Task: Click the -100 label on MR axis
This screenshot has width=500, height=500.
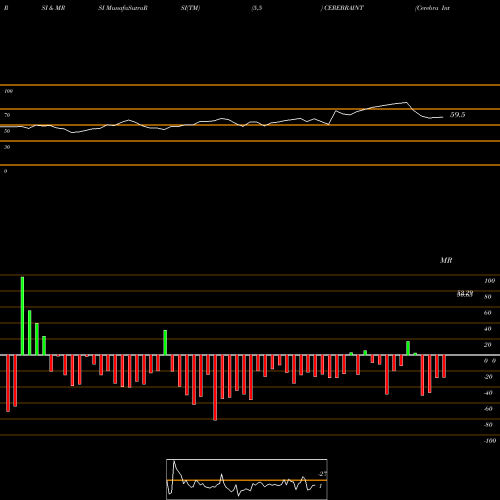Action: coord(490,441)
